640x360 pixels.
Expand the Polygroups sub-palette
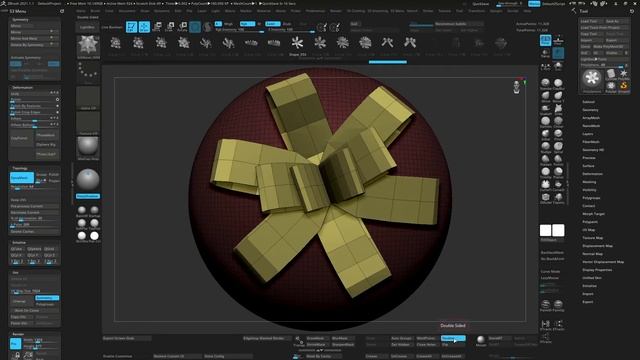591,198
